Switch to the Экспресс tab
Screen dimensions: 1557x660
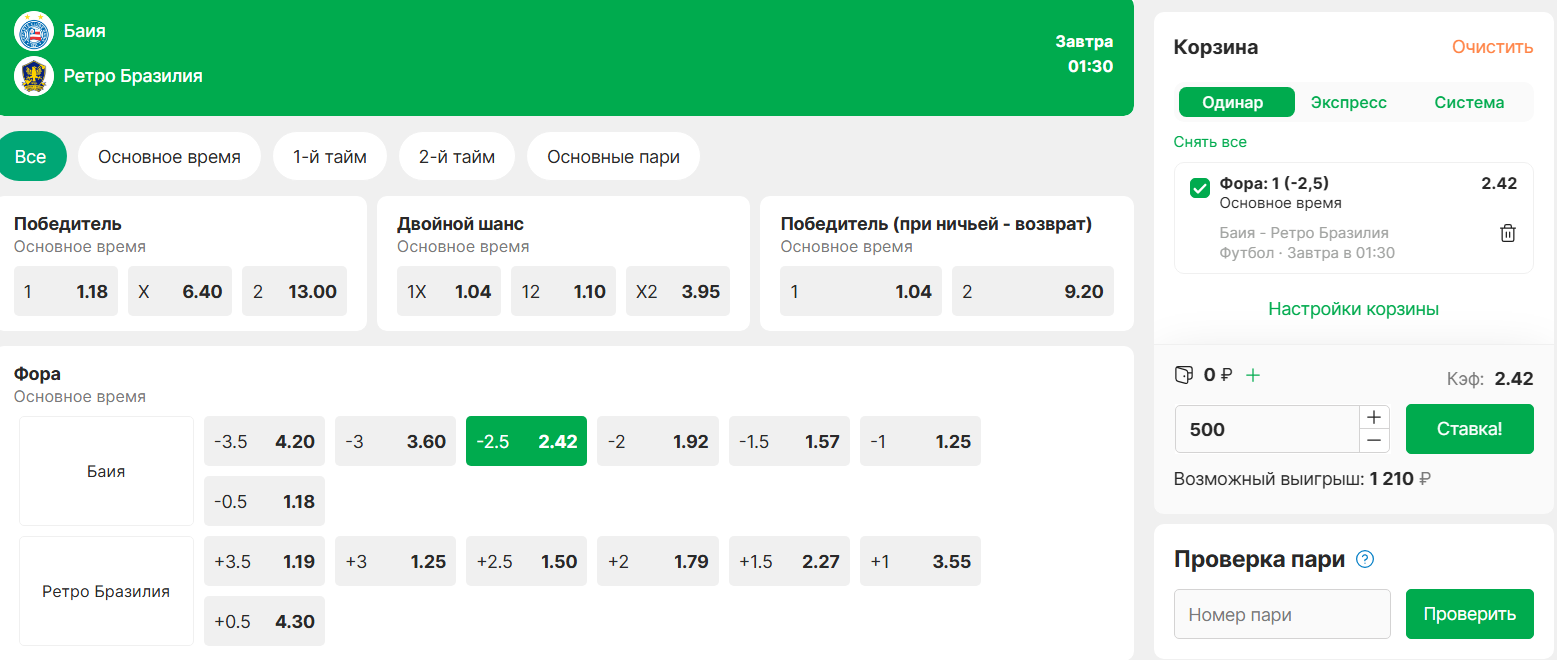(x=1348, y=102)
